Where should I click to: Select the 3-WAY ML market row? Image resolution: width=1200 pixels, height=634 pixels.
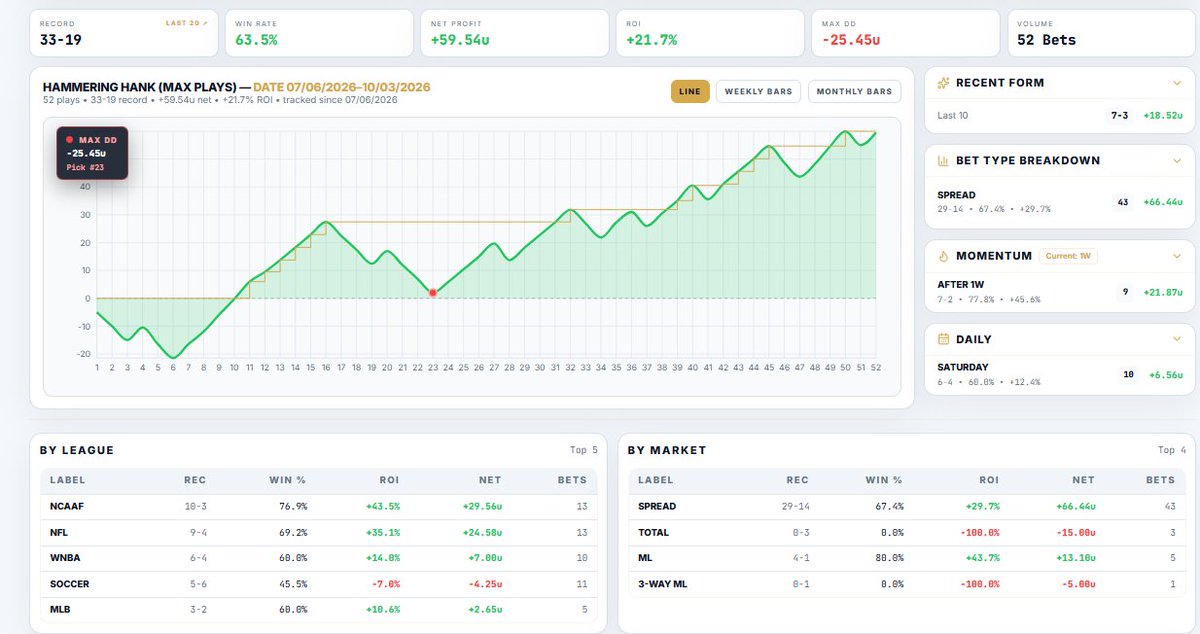pos(906,583)
